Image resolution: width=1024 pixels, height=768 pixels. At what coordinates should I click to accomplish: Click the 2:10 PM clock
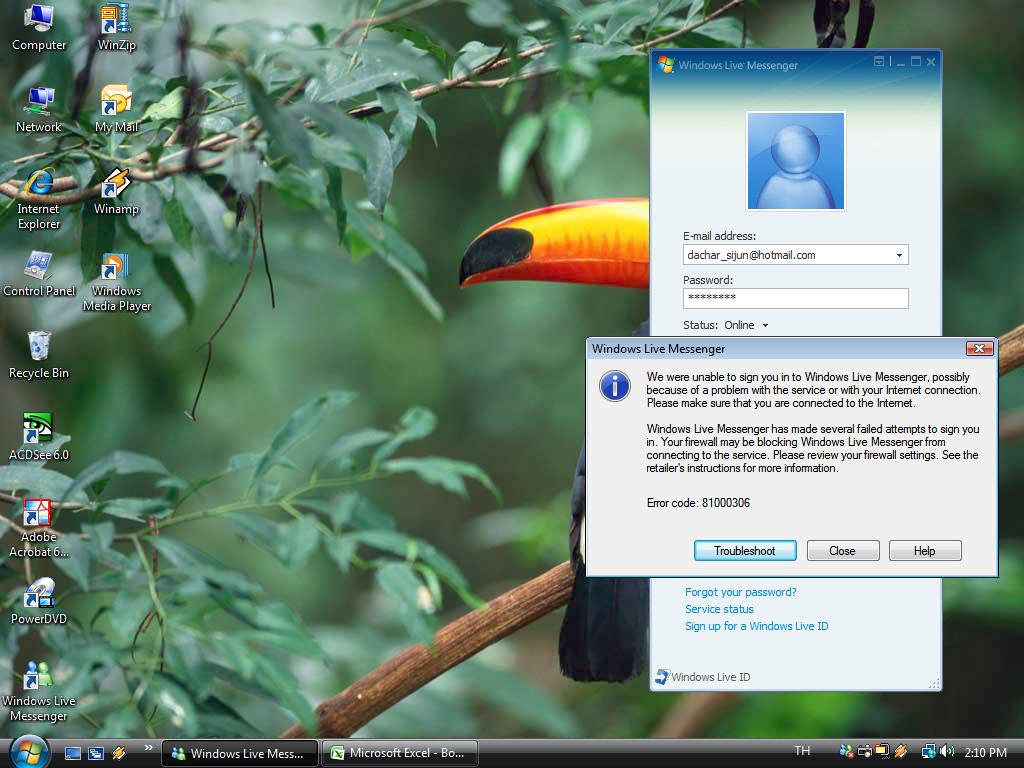[985, 752]
